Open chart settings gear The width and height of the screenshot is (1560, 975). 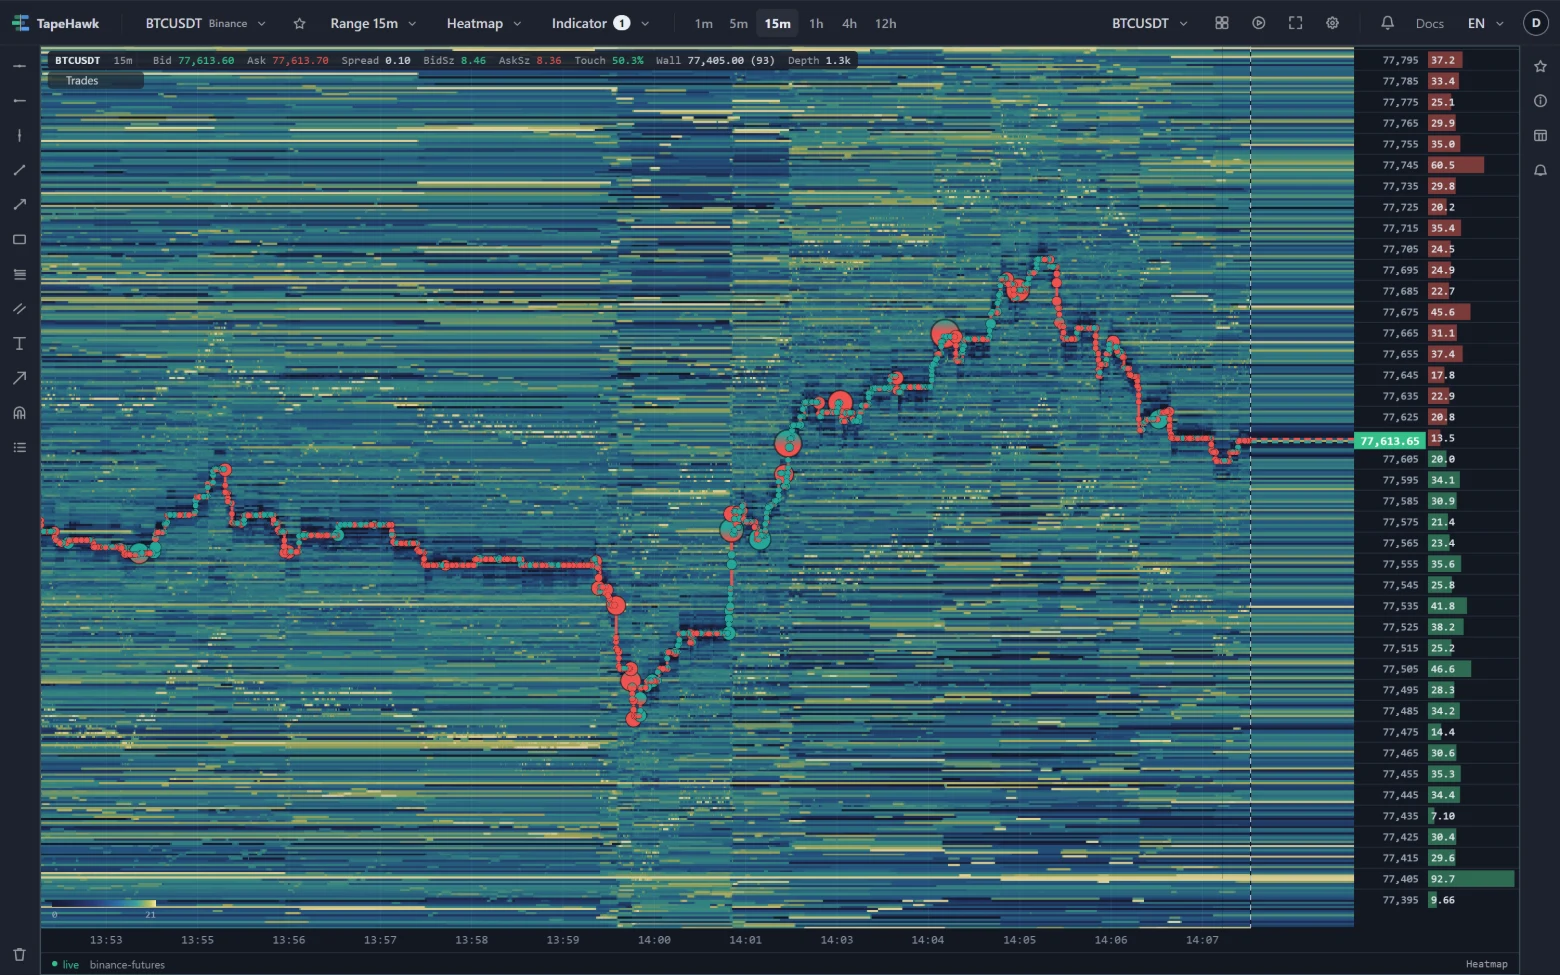(x=1333, y=23)
